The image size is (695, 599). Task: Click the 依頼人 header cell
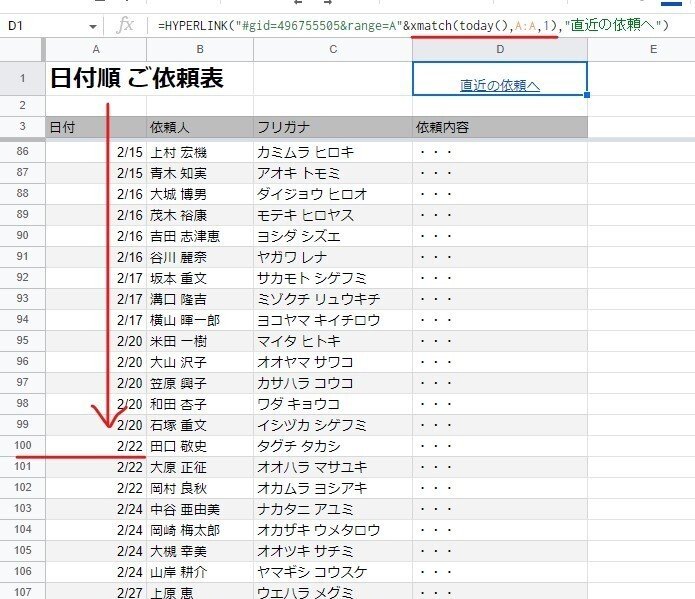pyautogui.click(x=200, y=127)
